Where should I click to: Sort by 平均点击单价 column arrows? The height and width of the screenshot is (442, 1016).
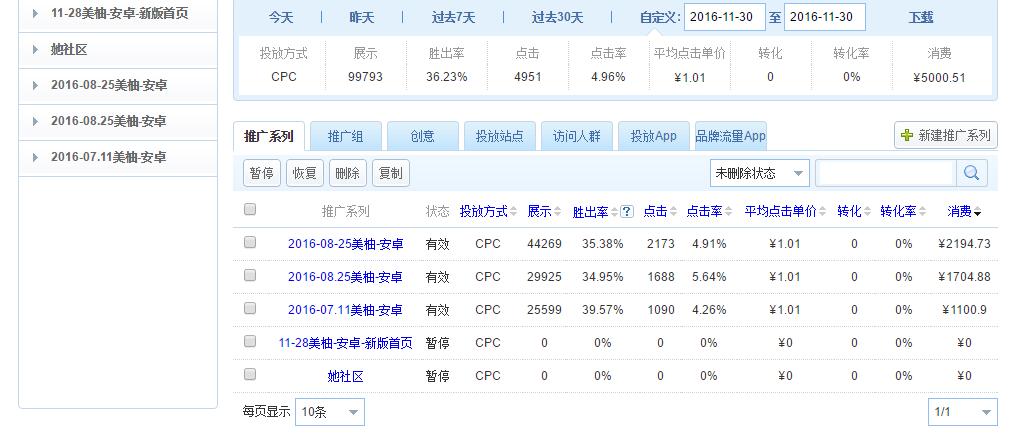tap(822, 212)
